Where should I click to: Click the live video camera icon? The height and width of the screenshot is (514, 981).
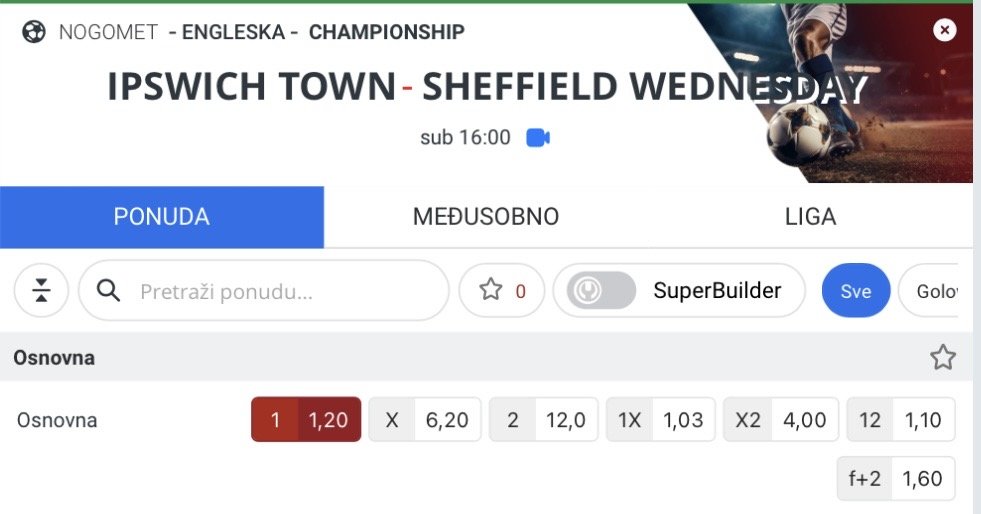538,138
